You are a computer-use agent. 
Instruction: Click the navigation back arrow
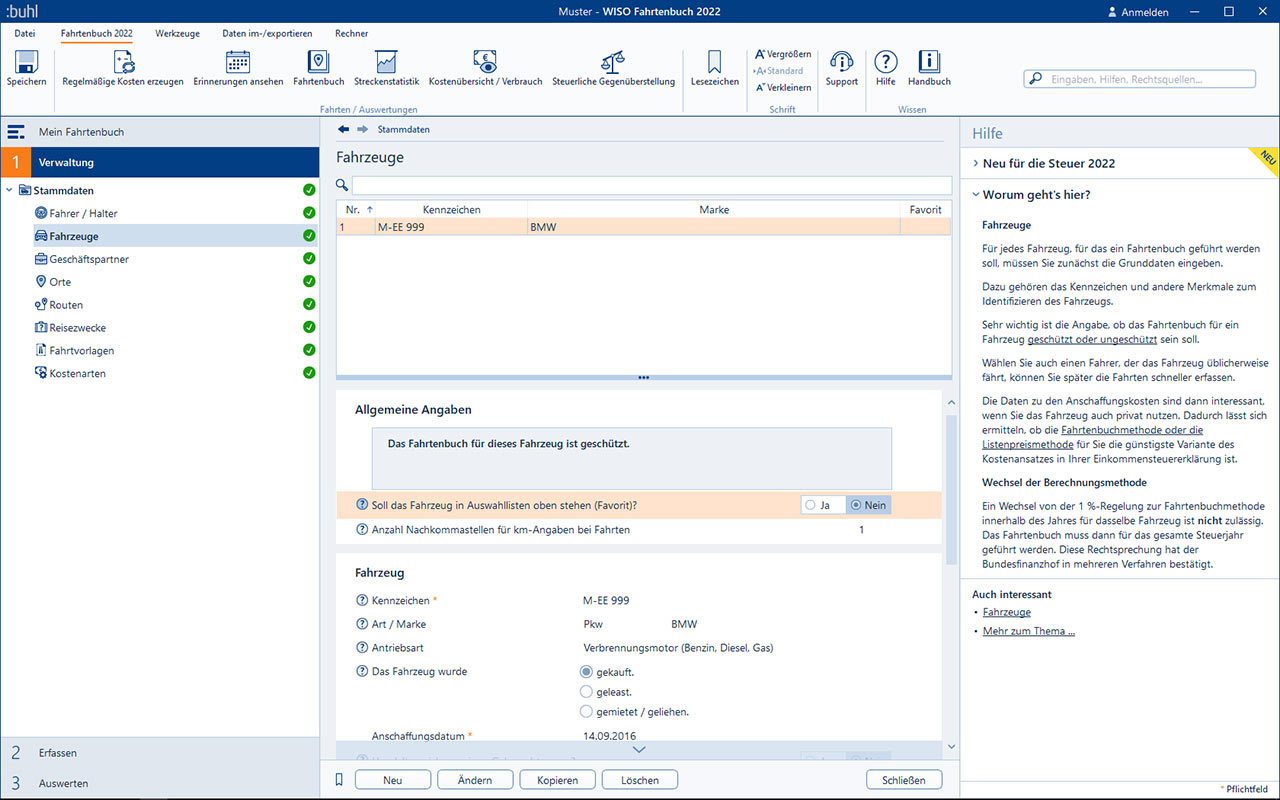[344, 129]
